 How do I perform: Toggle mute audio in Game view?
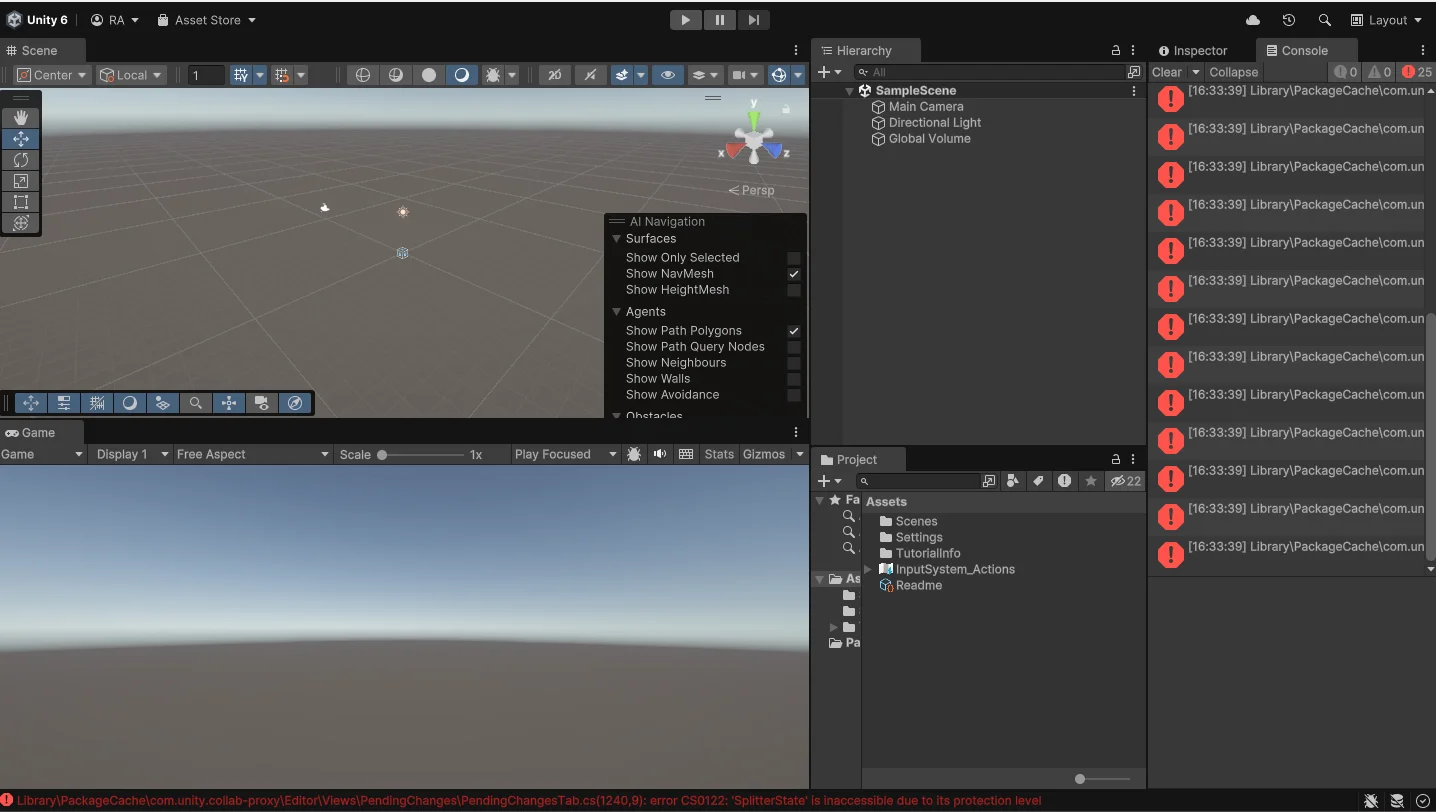point(660,454)
